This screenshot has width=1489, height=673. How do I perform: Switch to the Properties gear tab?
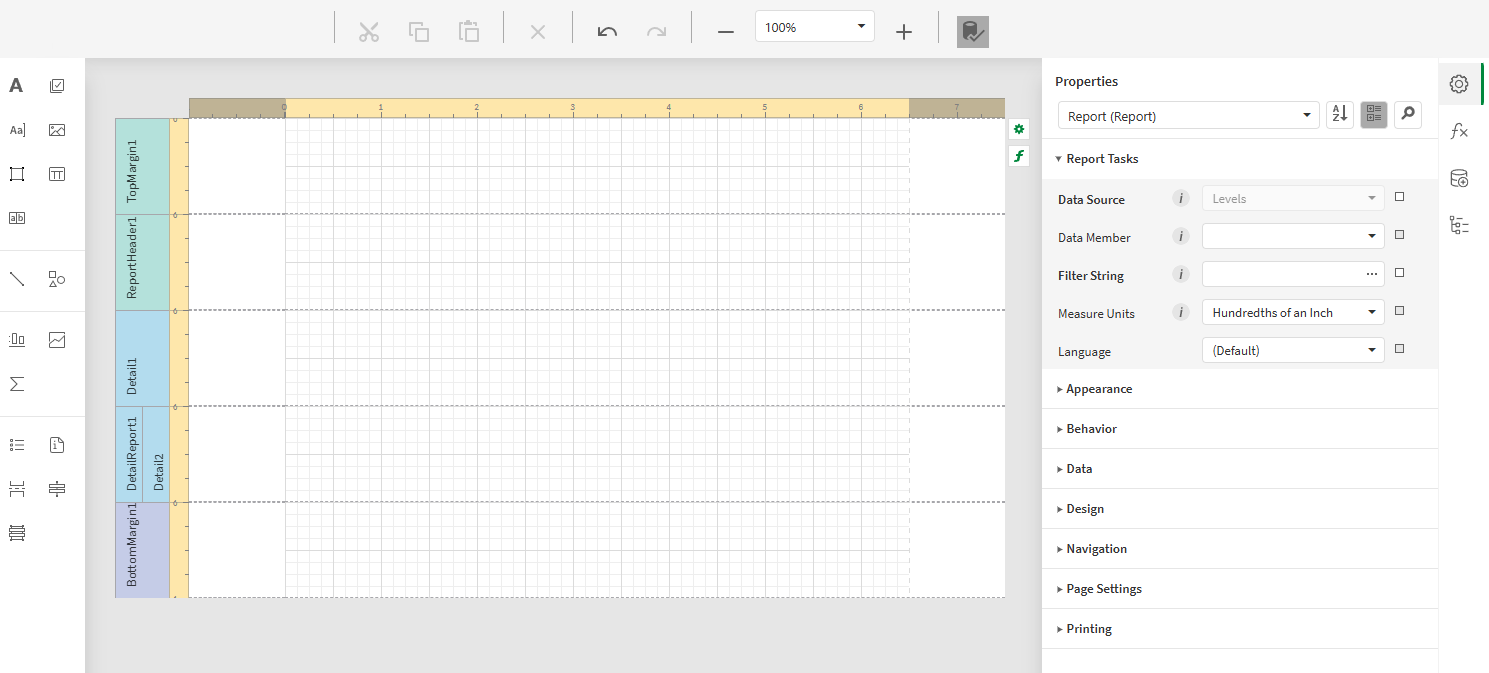pos(1458,84)
